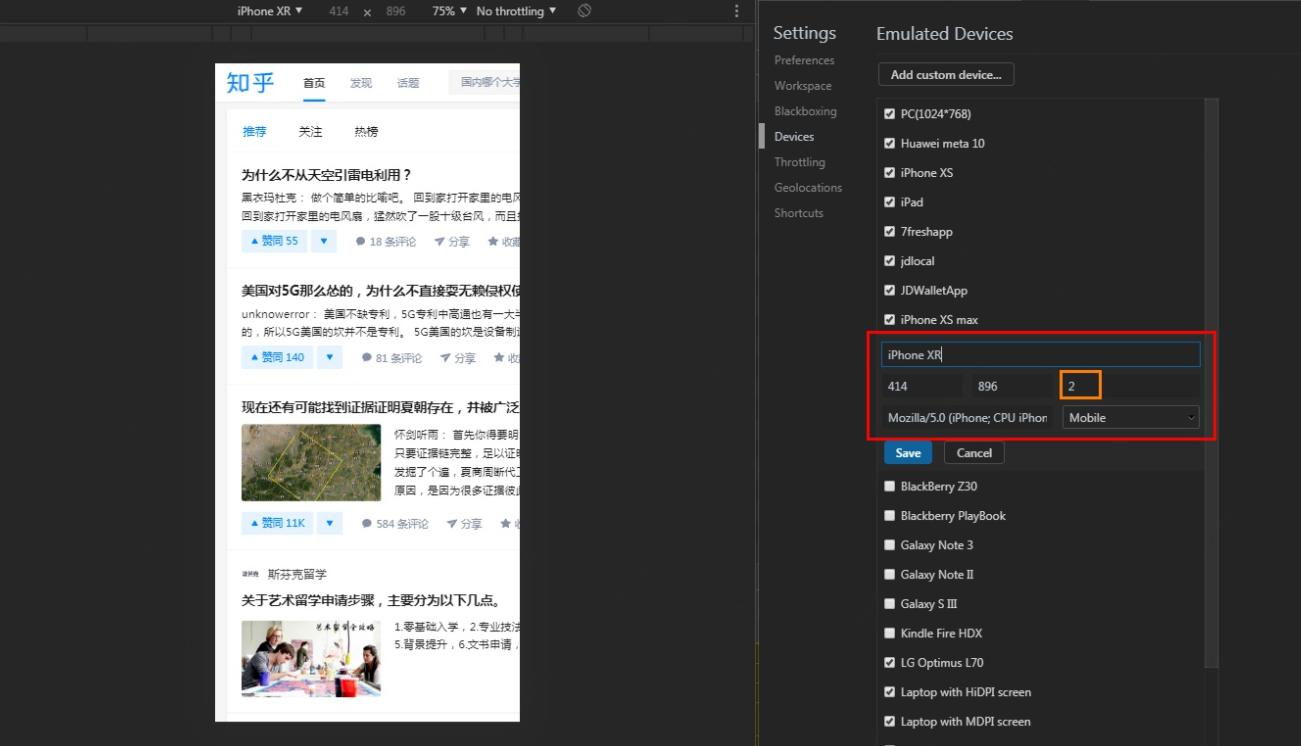The height and width of the screenshot is (746, 1301).
Task: Open Shortcuts settings section
Action: [798, 213]
